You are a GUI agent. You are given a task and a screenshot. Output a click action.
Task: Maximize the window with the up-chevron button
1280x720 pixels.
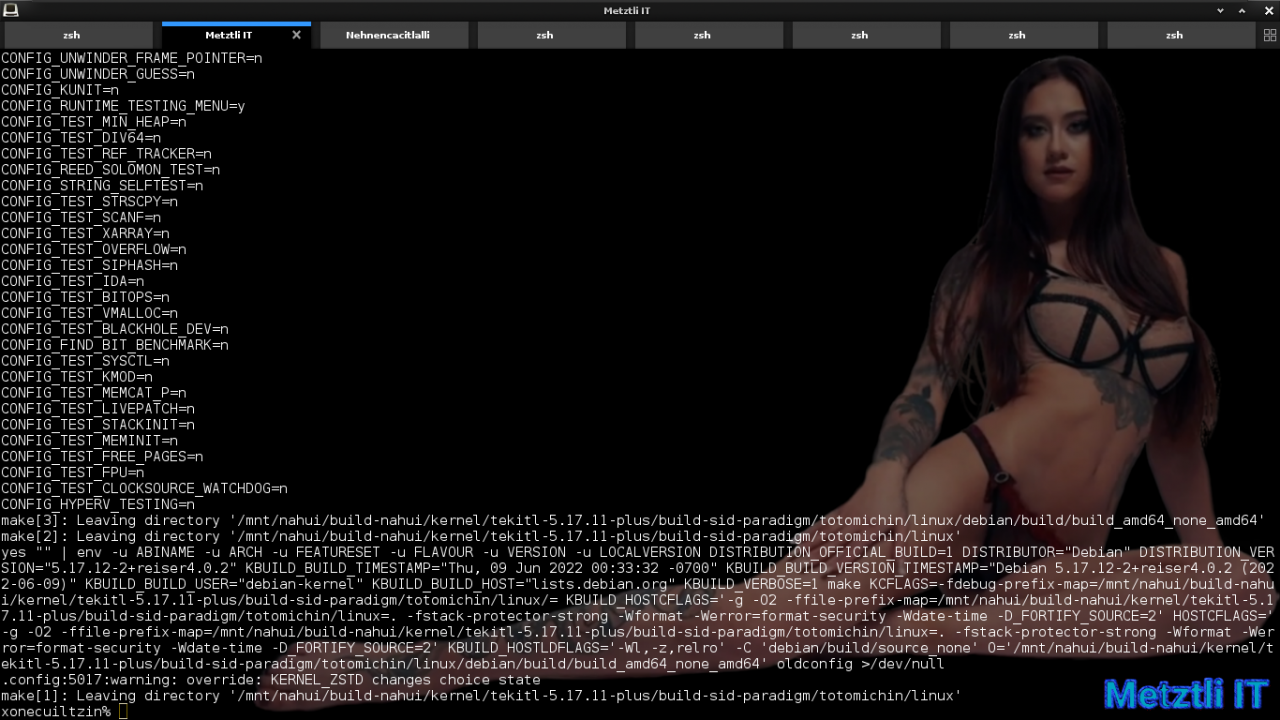(x=1243, y=10)
